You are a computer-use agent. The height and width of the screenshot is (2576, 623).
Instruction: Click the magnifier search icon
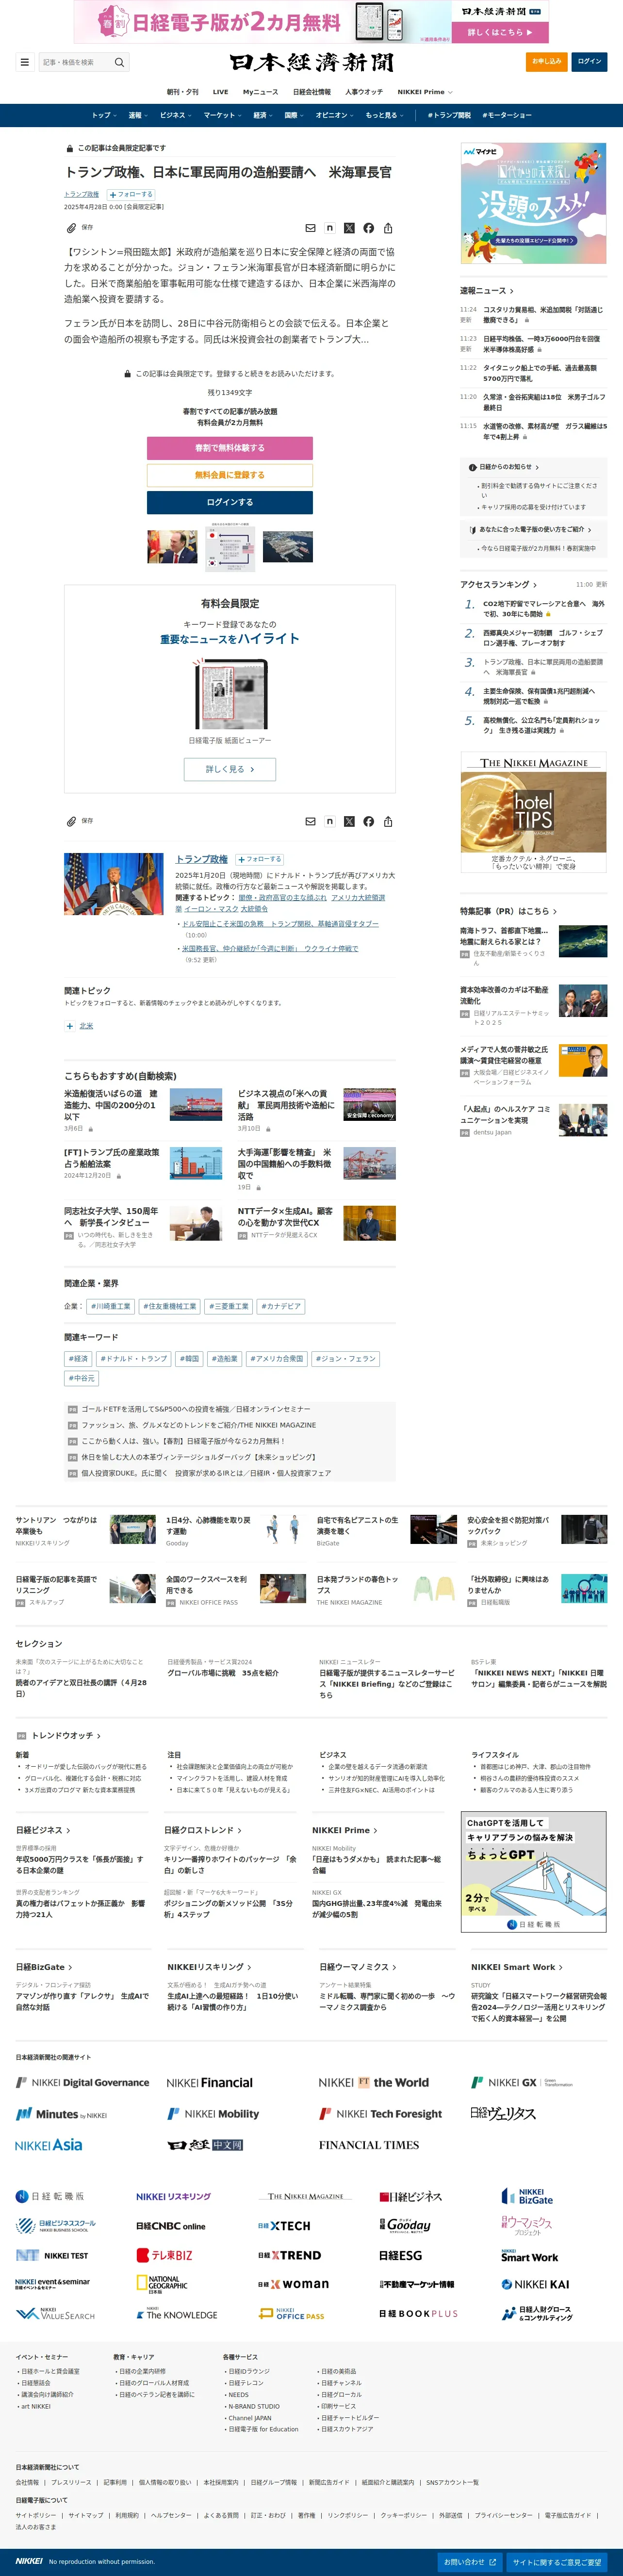point(119,62)
